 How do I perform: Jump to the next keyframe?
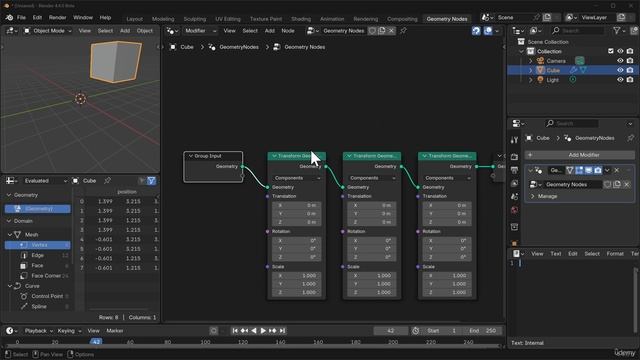[273, 331]
